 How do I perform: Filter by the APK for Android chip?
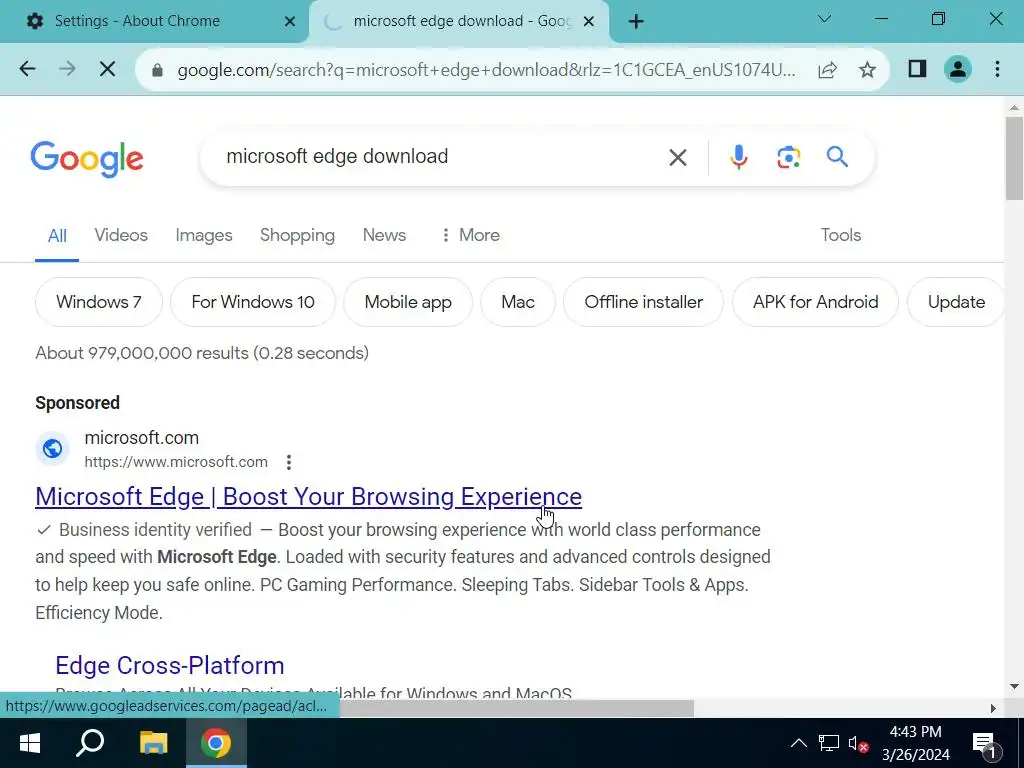[815, 302]
